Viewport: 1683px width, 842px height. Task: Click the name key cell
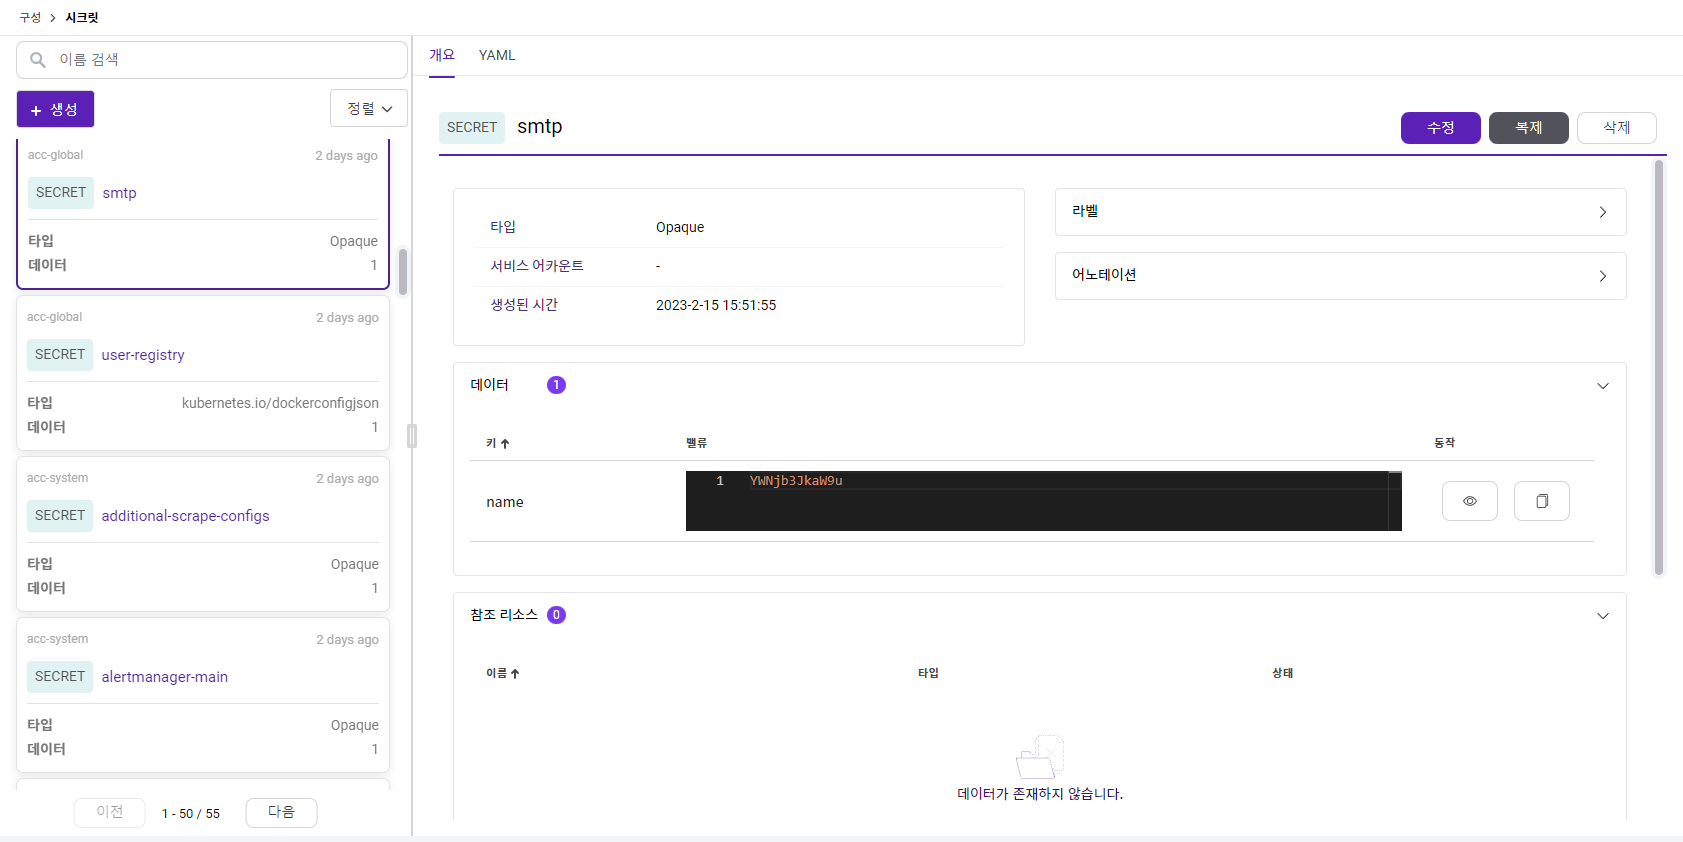point(505,503)
